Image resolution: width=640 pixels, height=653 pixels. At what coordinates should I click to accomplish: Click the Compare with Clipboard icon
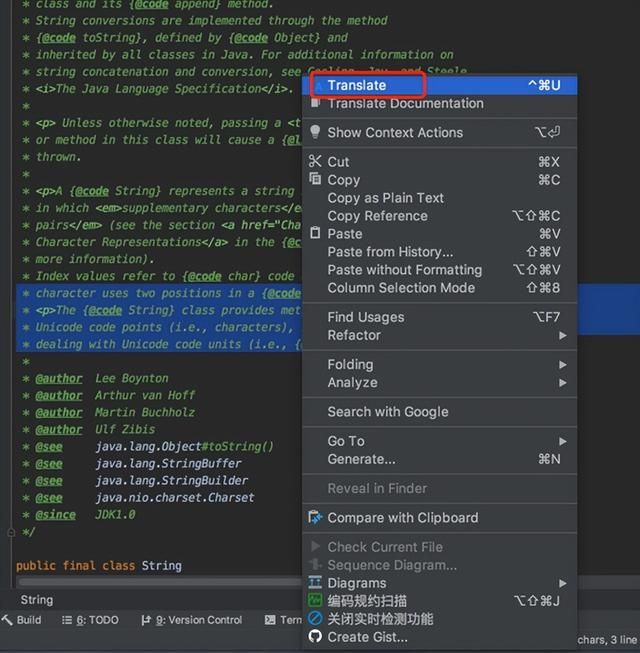[316, 518]
